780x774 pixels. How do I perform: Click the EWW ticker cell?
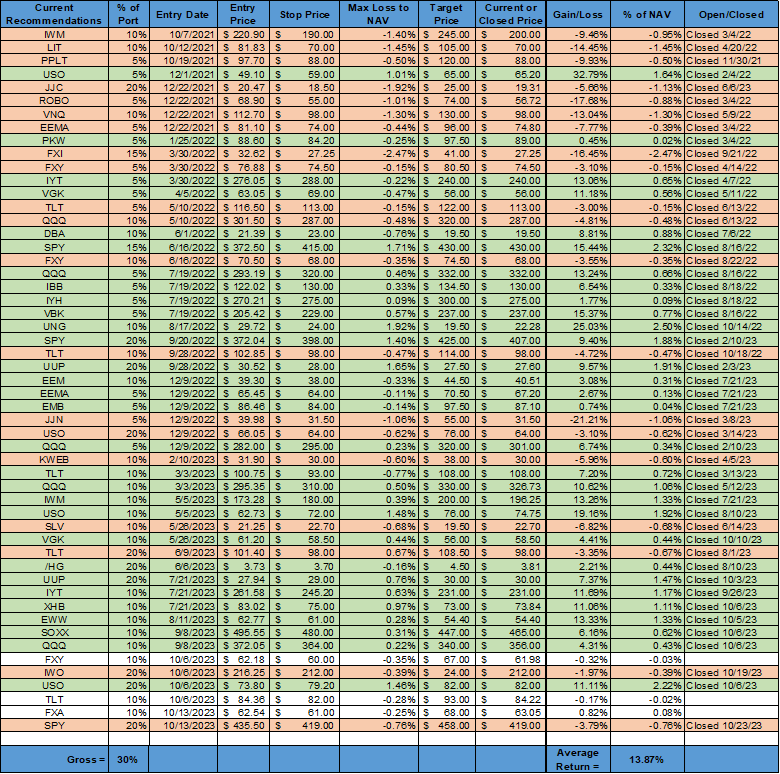coord(54,619)
